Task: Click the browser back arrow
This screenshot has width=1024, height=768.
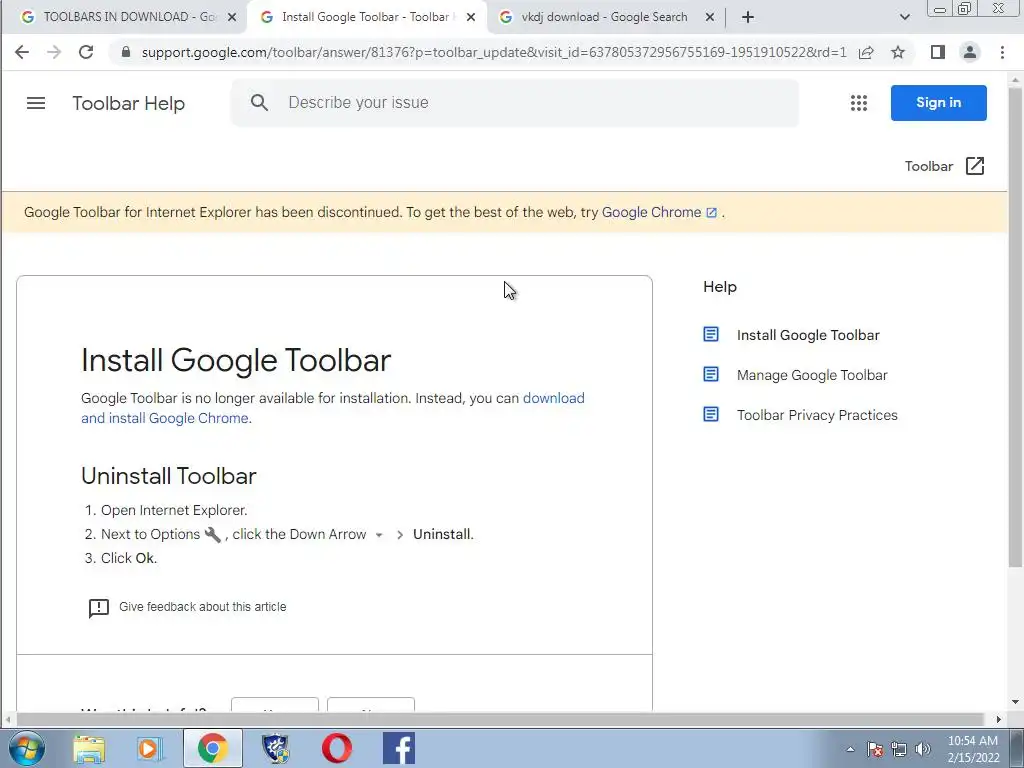Action: point(22,52)
